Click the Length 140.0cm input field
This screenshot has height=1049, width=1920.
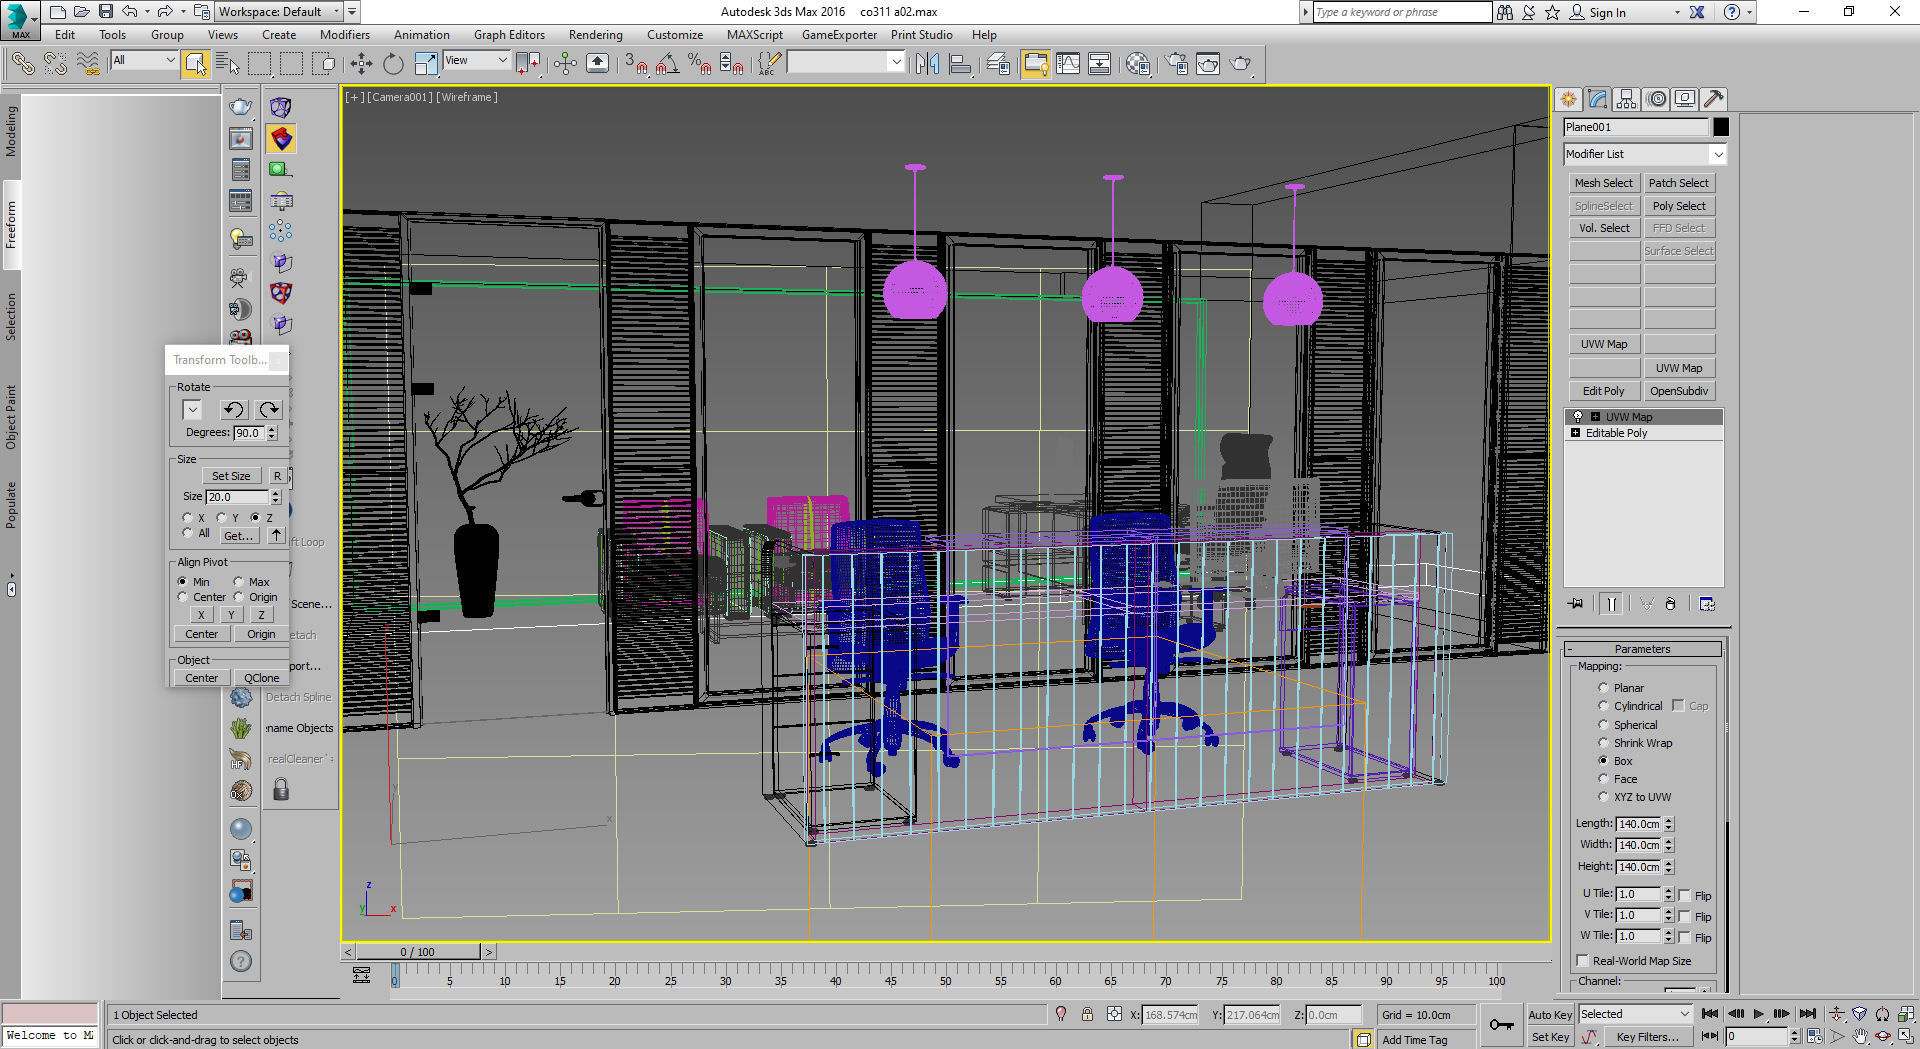pos(1639,824)
